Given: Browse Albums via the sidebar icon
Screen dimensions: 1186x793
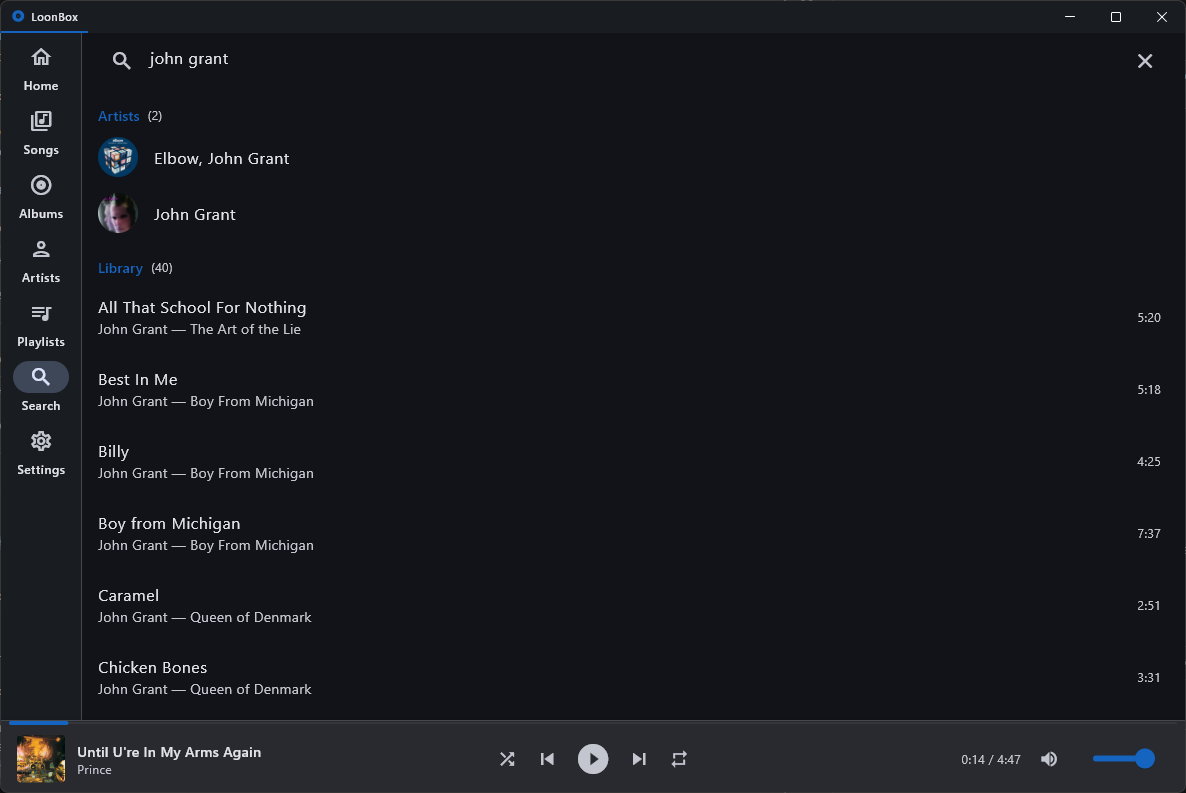Looking at the screenshot, I should 40,196.
